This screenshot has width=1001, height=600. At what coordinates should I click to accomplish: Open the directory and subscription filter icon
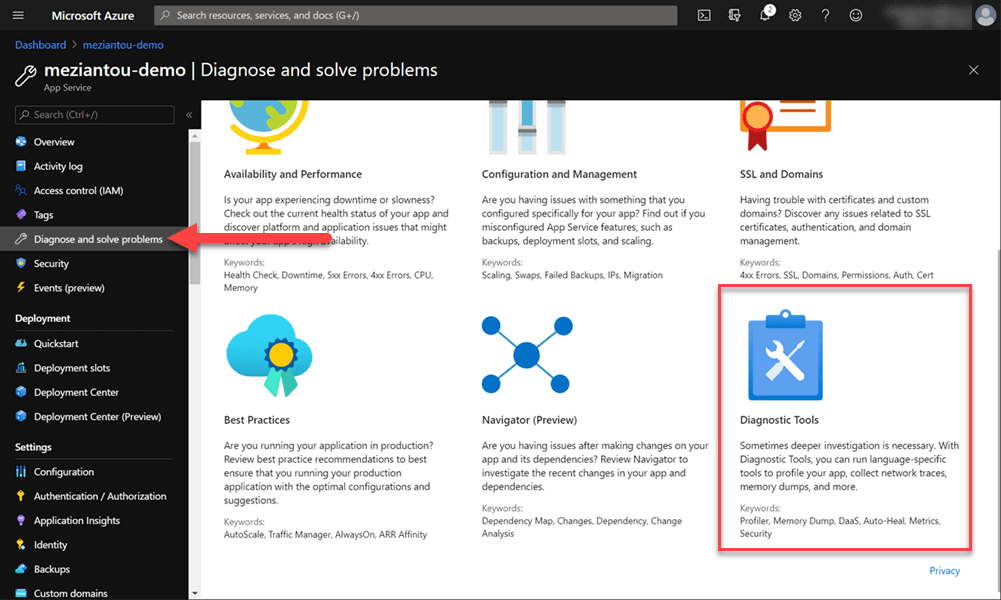(x=735, y=15)
